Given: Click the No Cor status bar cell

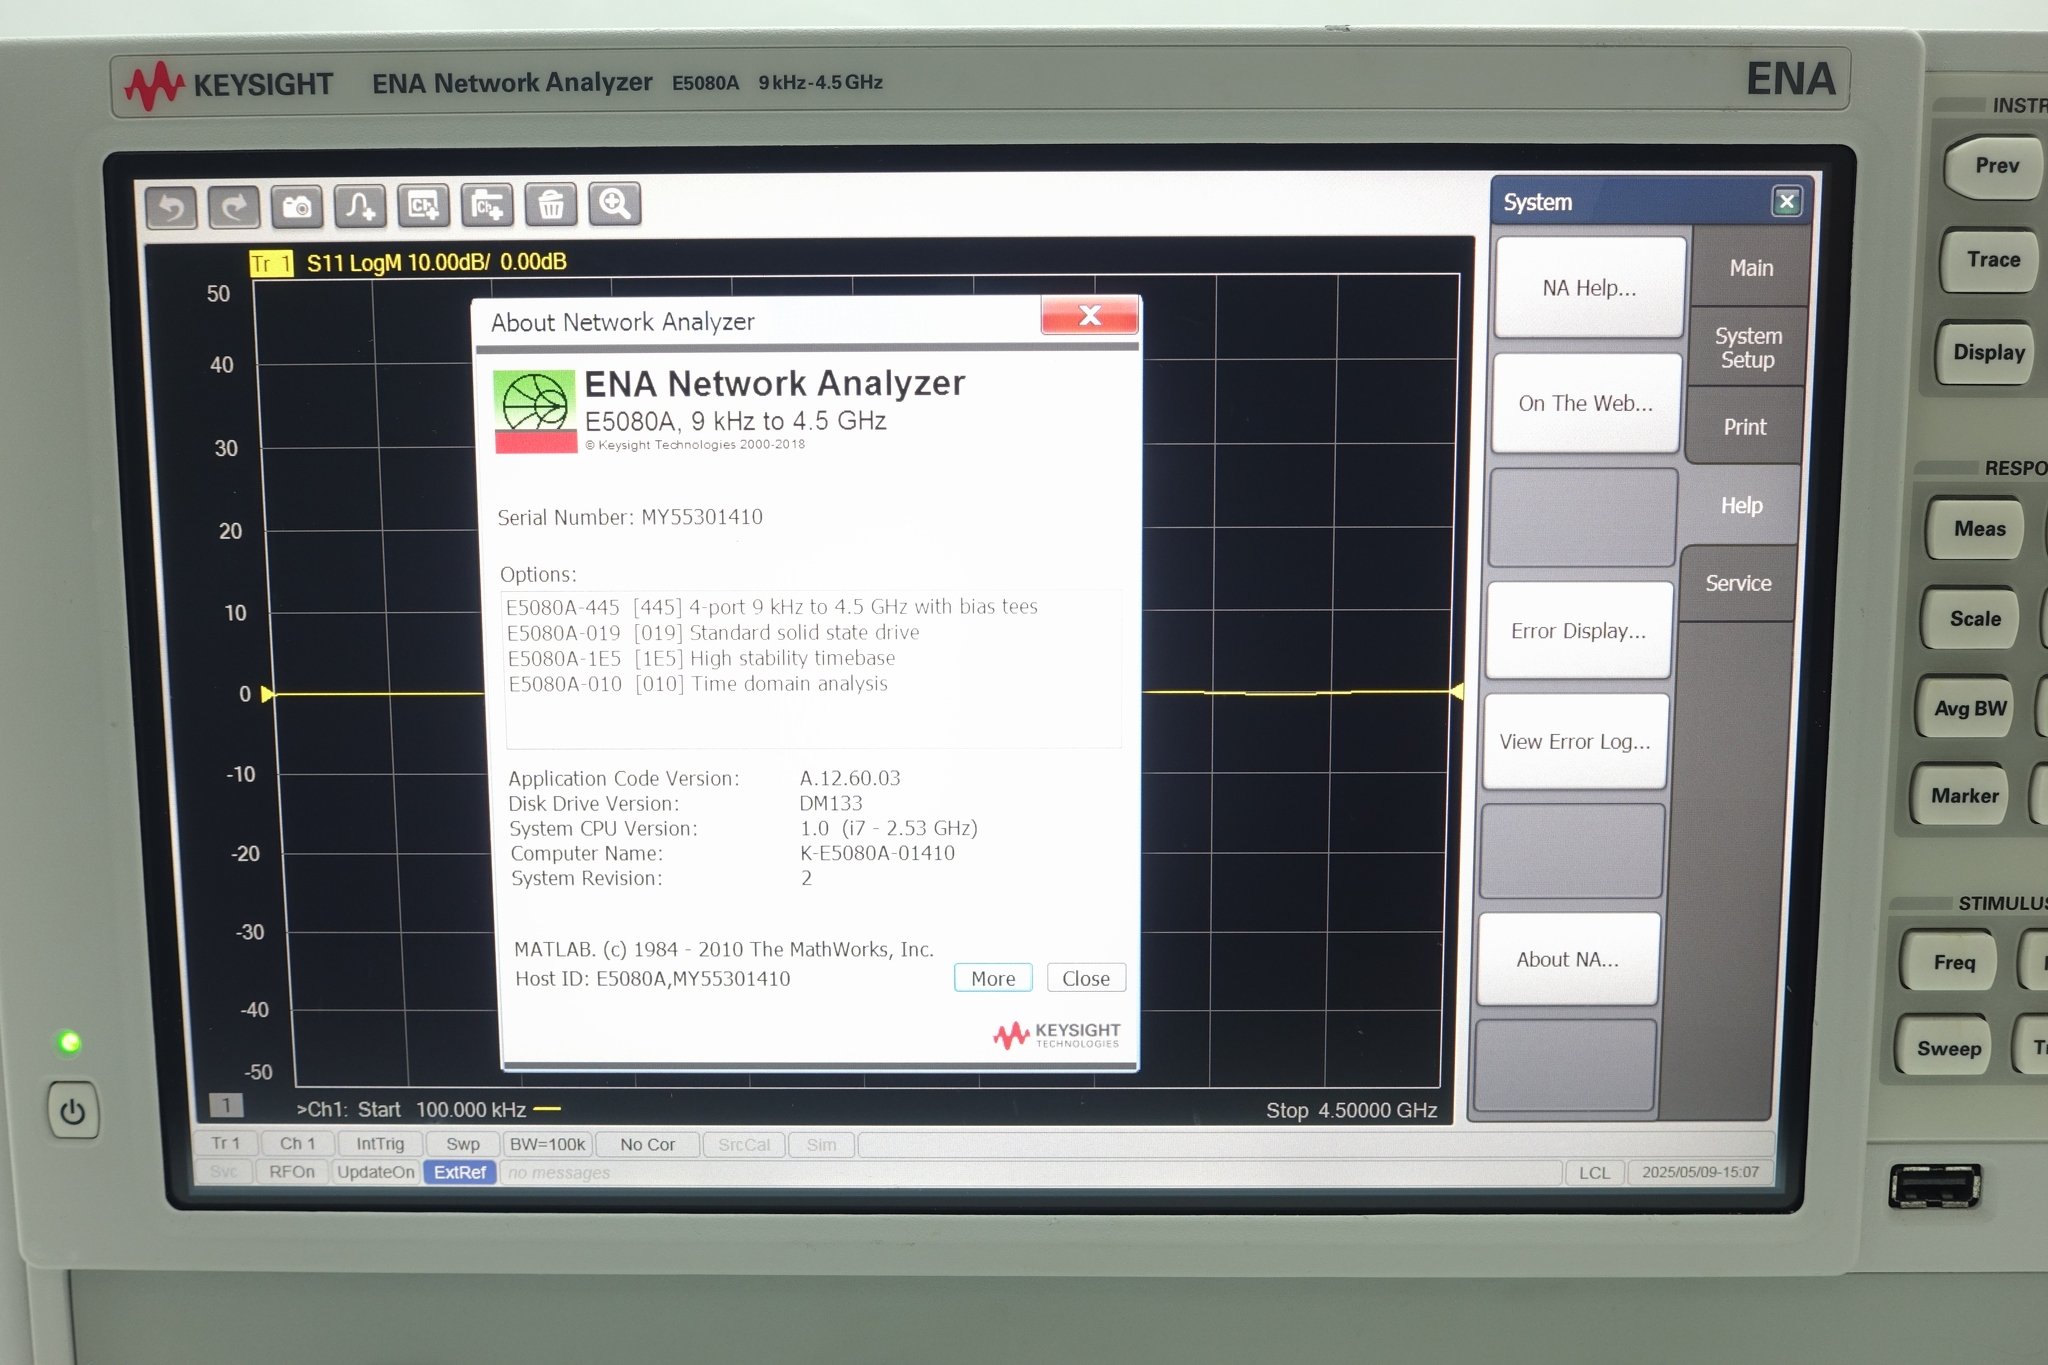Looking at the screenshot, I should [x=647, y=1144].
